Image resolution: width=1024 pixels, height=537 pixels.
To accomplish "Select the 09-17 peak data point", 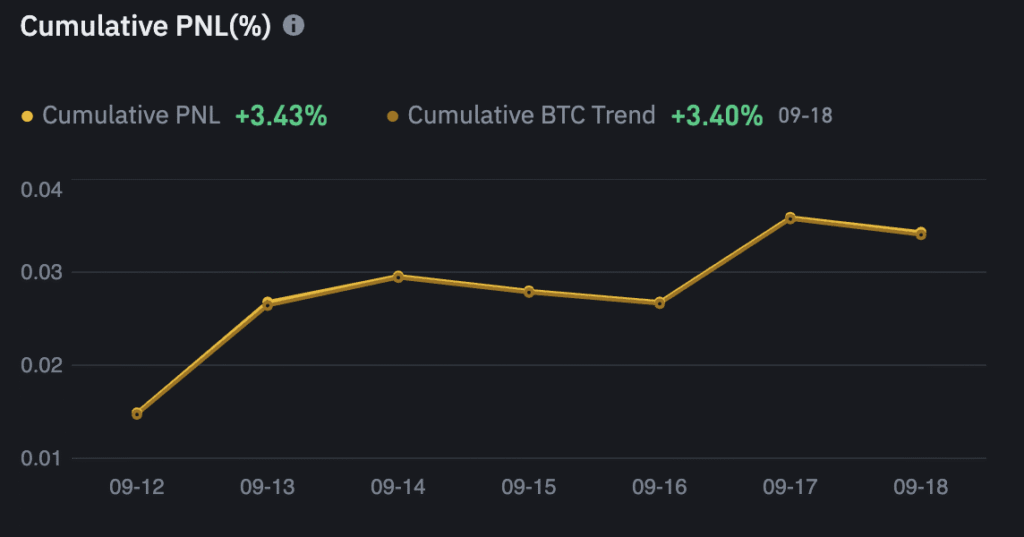I will pos(790,218).
